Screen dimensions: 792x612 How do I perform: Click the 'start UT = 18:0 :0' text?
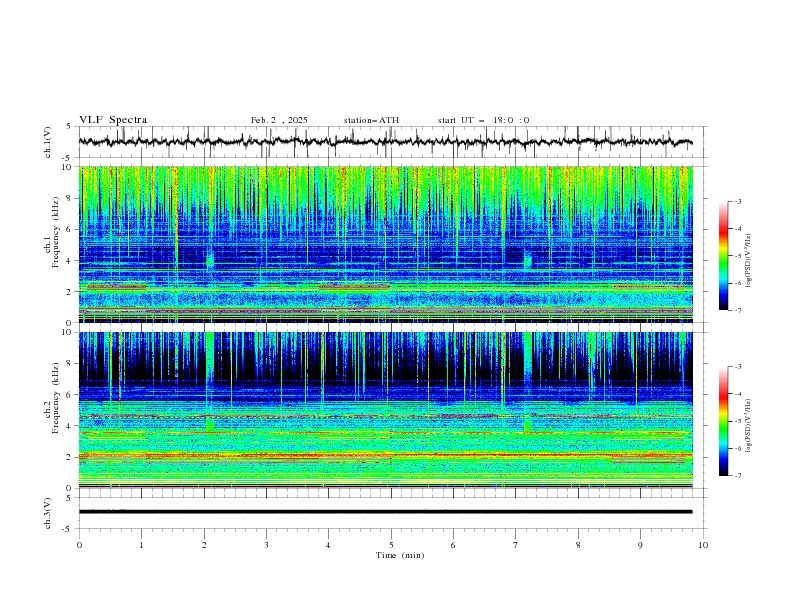tap(483, 120)
